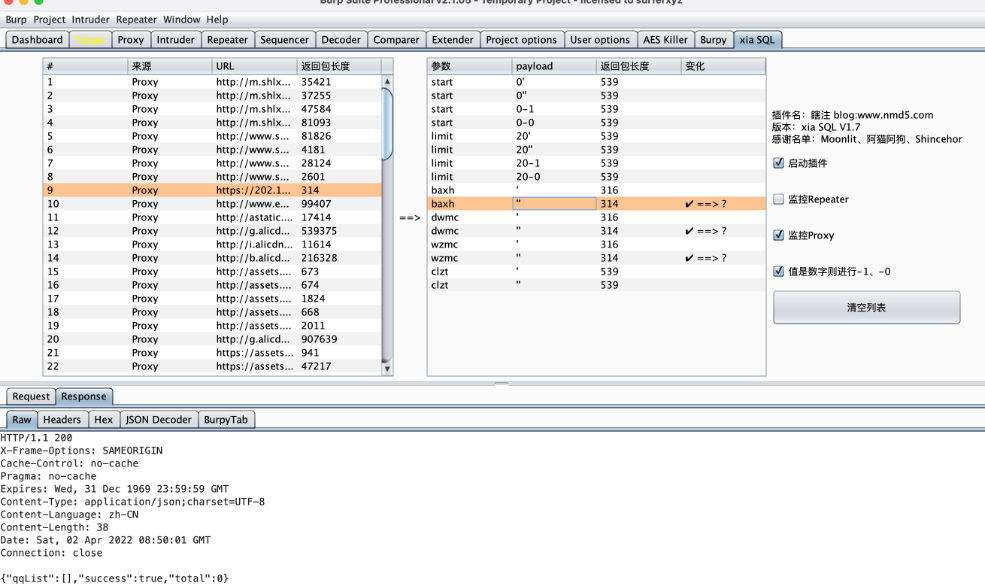Switch to the AES Killer tab
Screen dimensions: 985x584
coord(665,40)
